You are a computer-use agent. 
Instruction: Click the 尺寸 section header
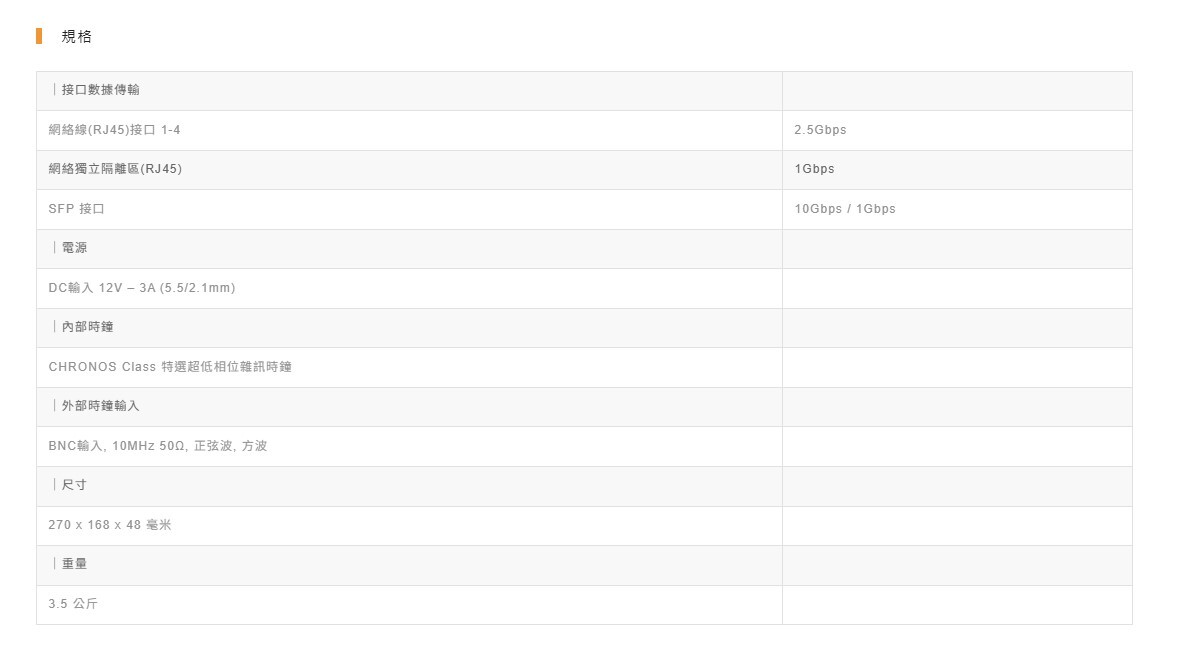[74, 485]
